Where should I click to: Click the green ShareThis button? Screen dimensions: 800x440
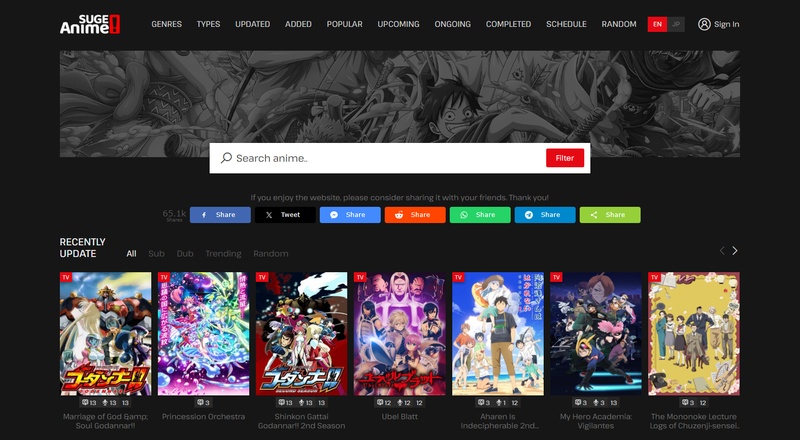(610, 215)
